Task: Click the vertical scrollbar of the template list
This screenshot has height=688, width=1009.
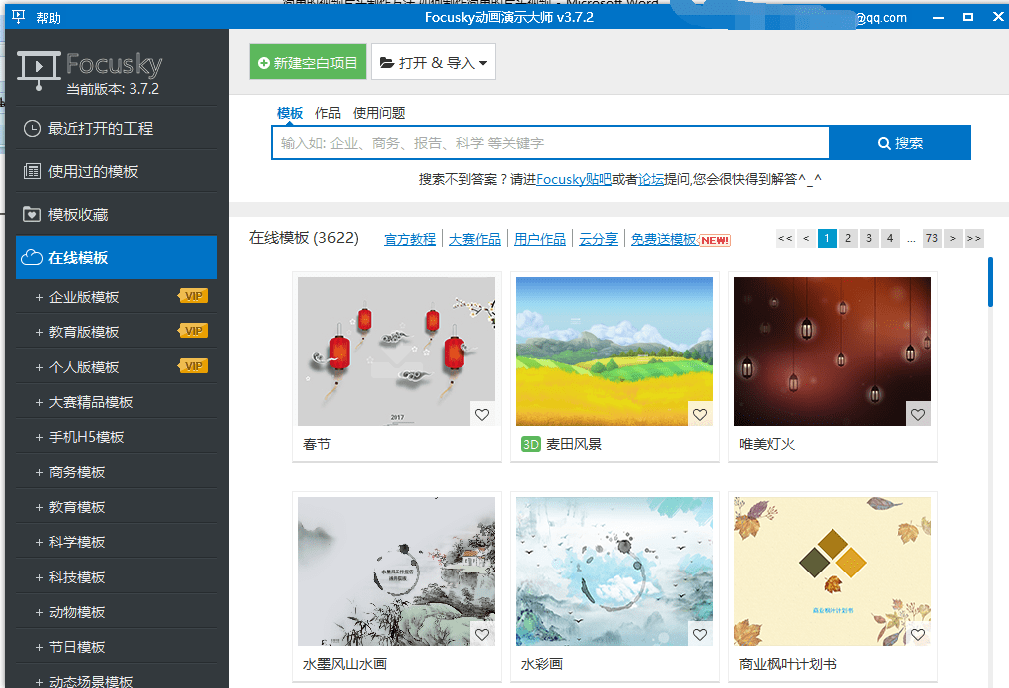Action: tap(990, 282)
